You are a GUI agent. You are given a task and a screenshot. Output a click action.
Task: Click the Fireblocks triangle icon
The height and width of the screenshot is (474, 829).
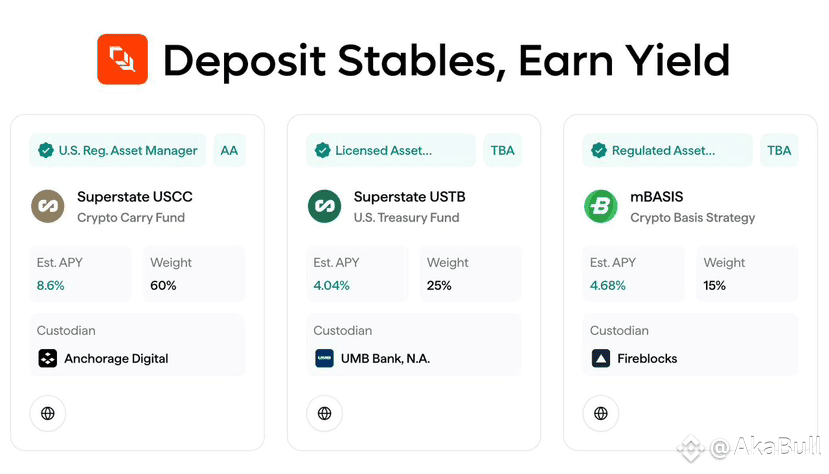tap(601, 358)
